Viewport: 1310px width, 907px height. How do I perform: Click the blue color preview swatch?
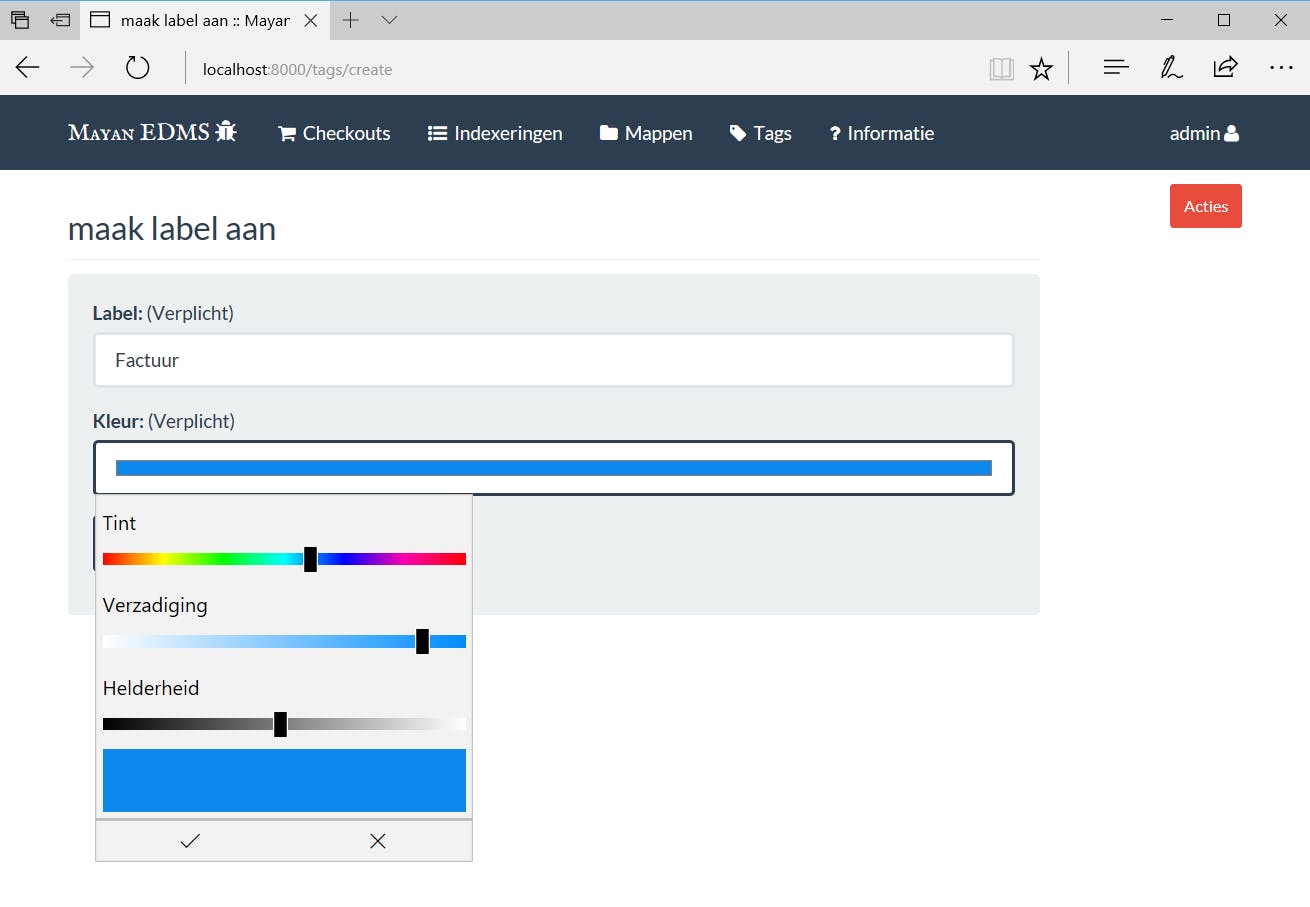(284, 780)
